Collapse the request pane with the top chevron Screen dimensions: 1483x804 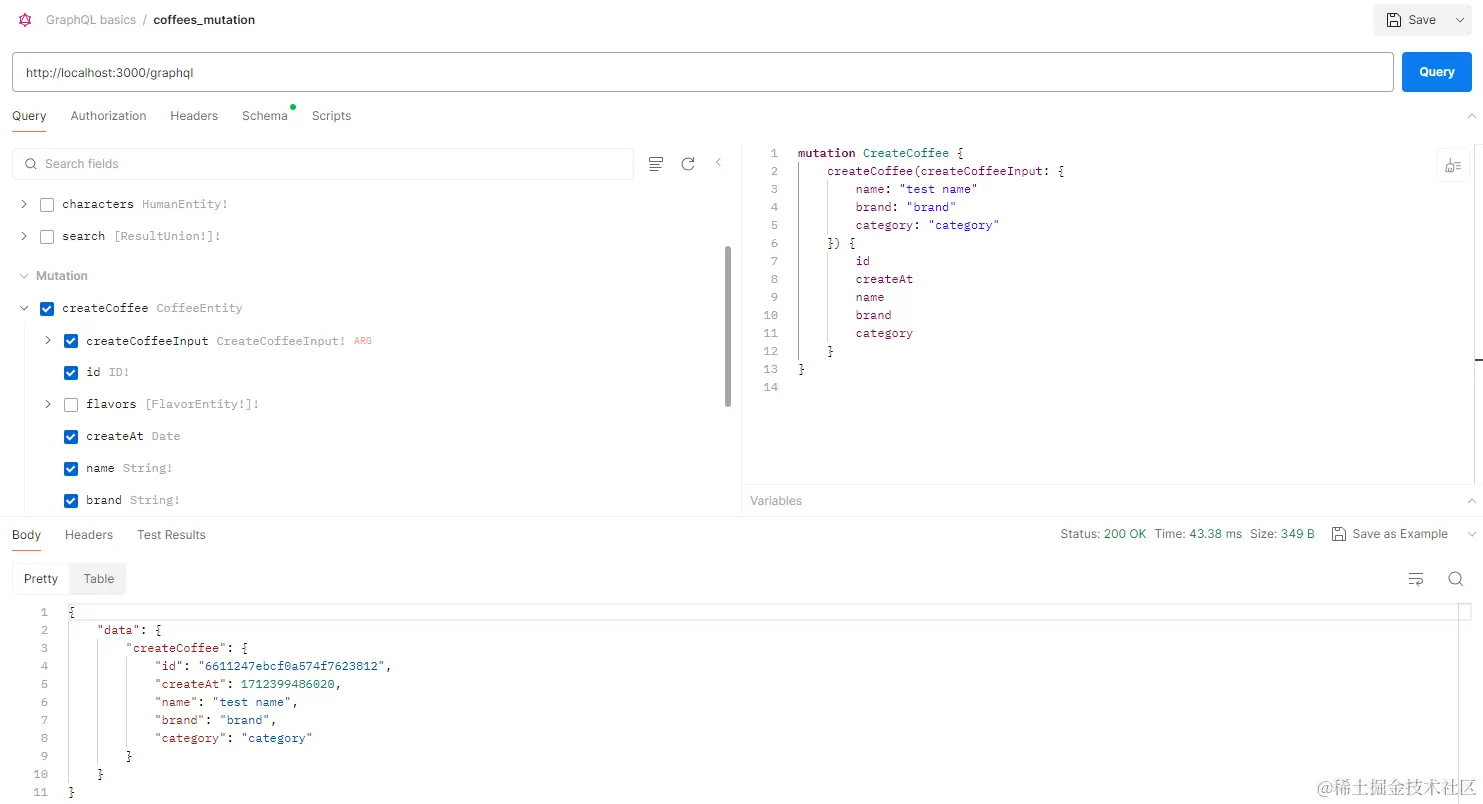1471,116
